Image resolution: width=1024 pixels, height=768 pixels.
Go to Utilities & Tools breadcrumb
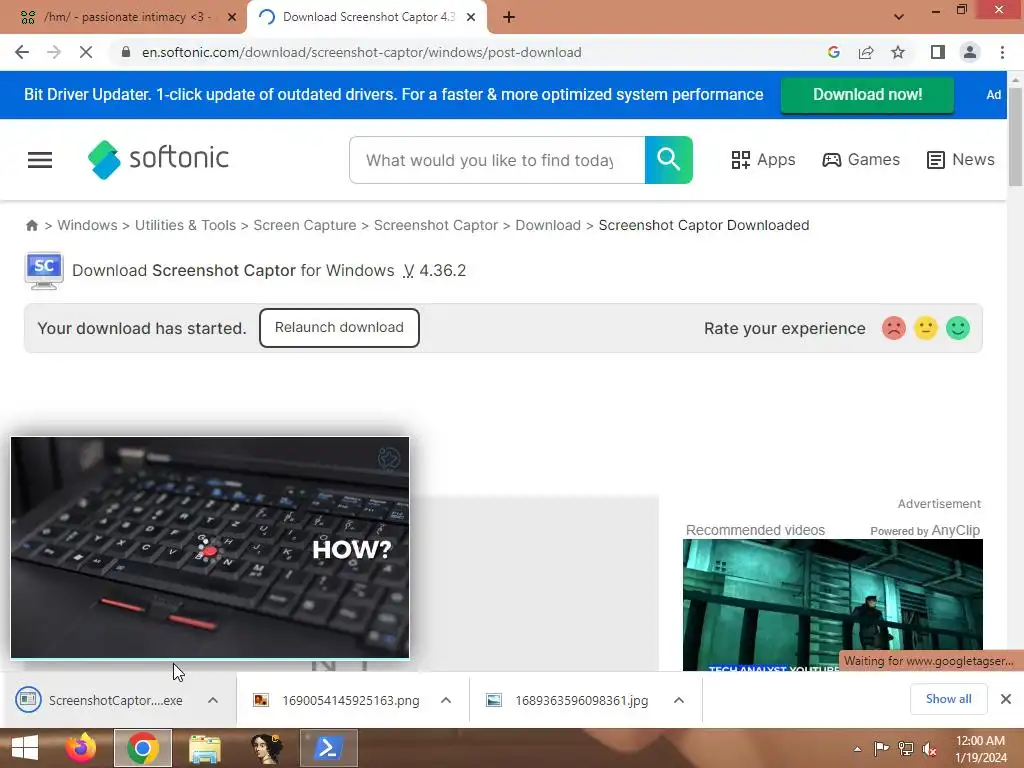click(185, 225)
